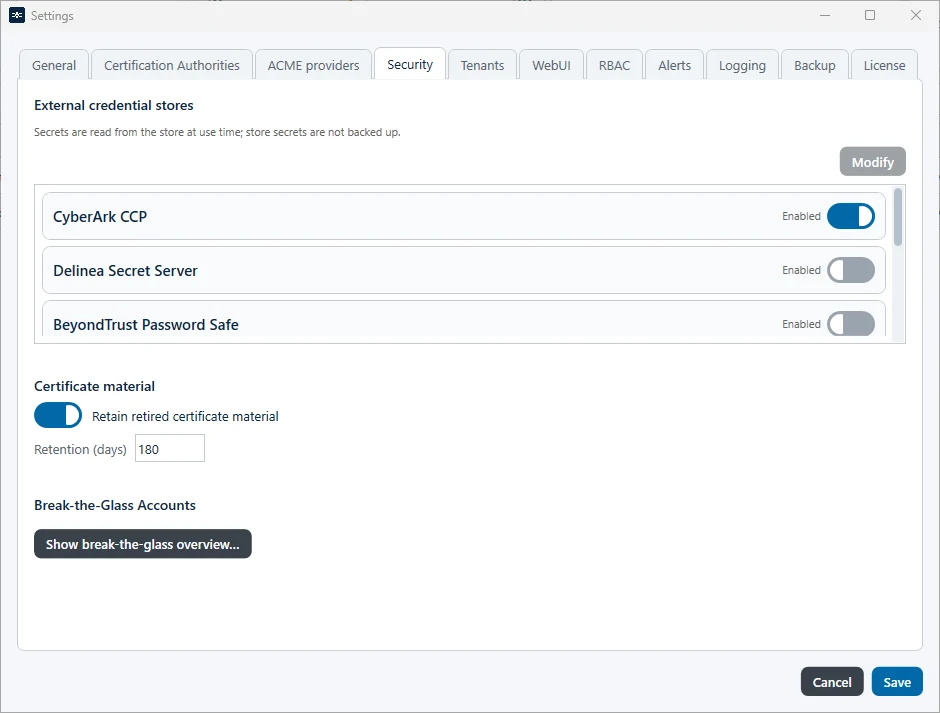Switch to Certification Authorities tab

171,65
